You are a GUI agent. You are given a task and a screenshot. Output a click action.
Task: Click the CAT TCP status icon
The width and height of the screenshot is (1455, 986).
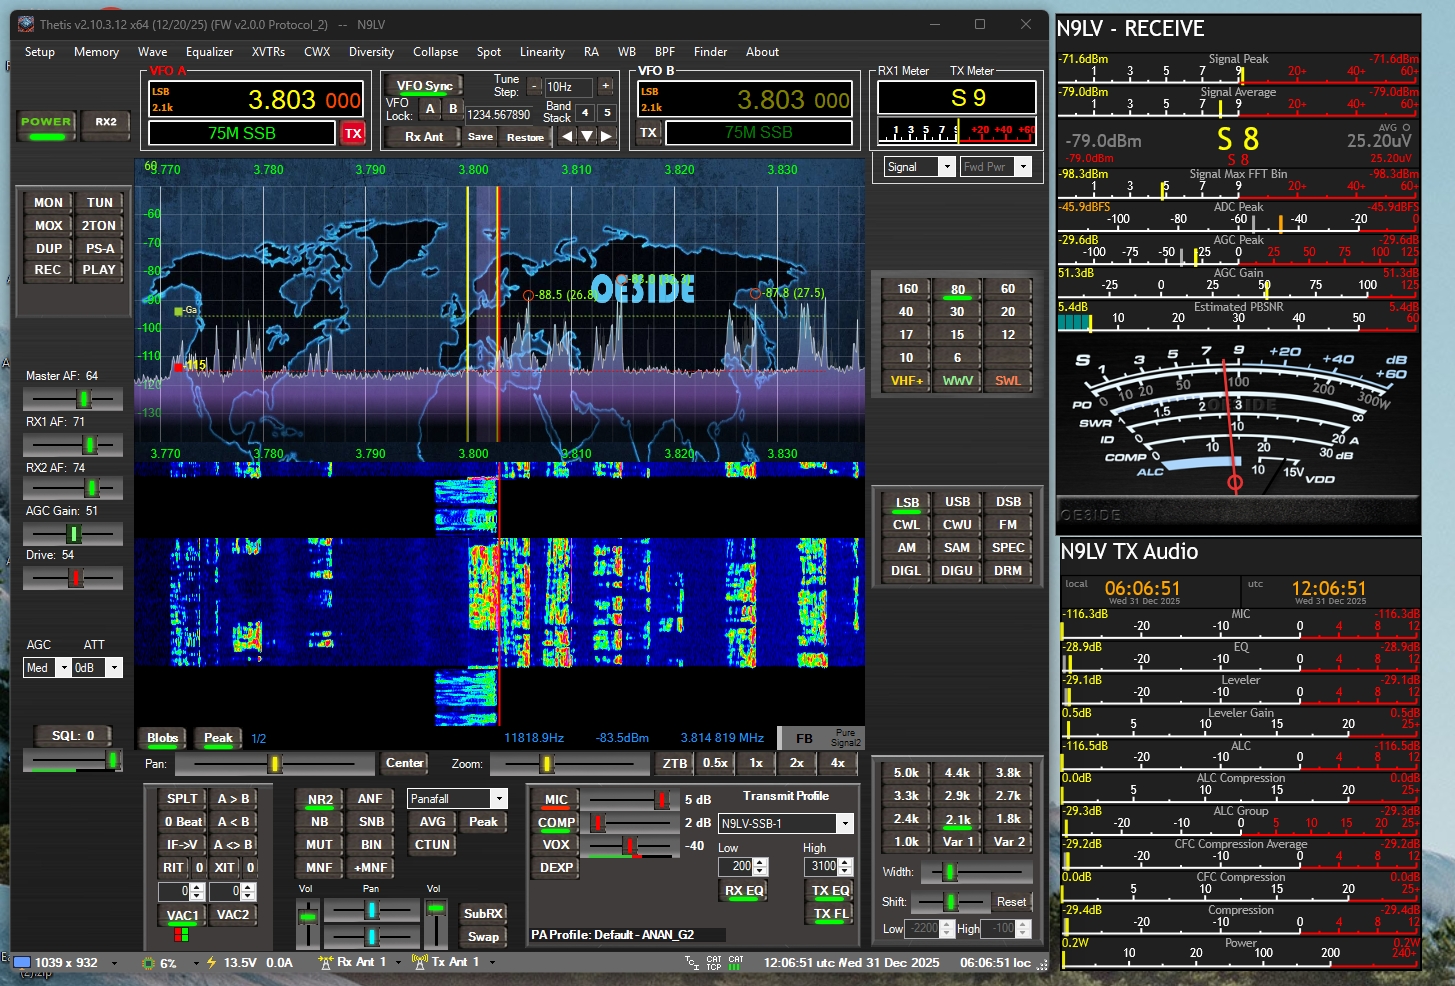tap(713, 962)
